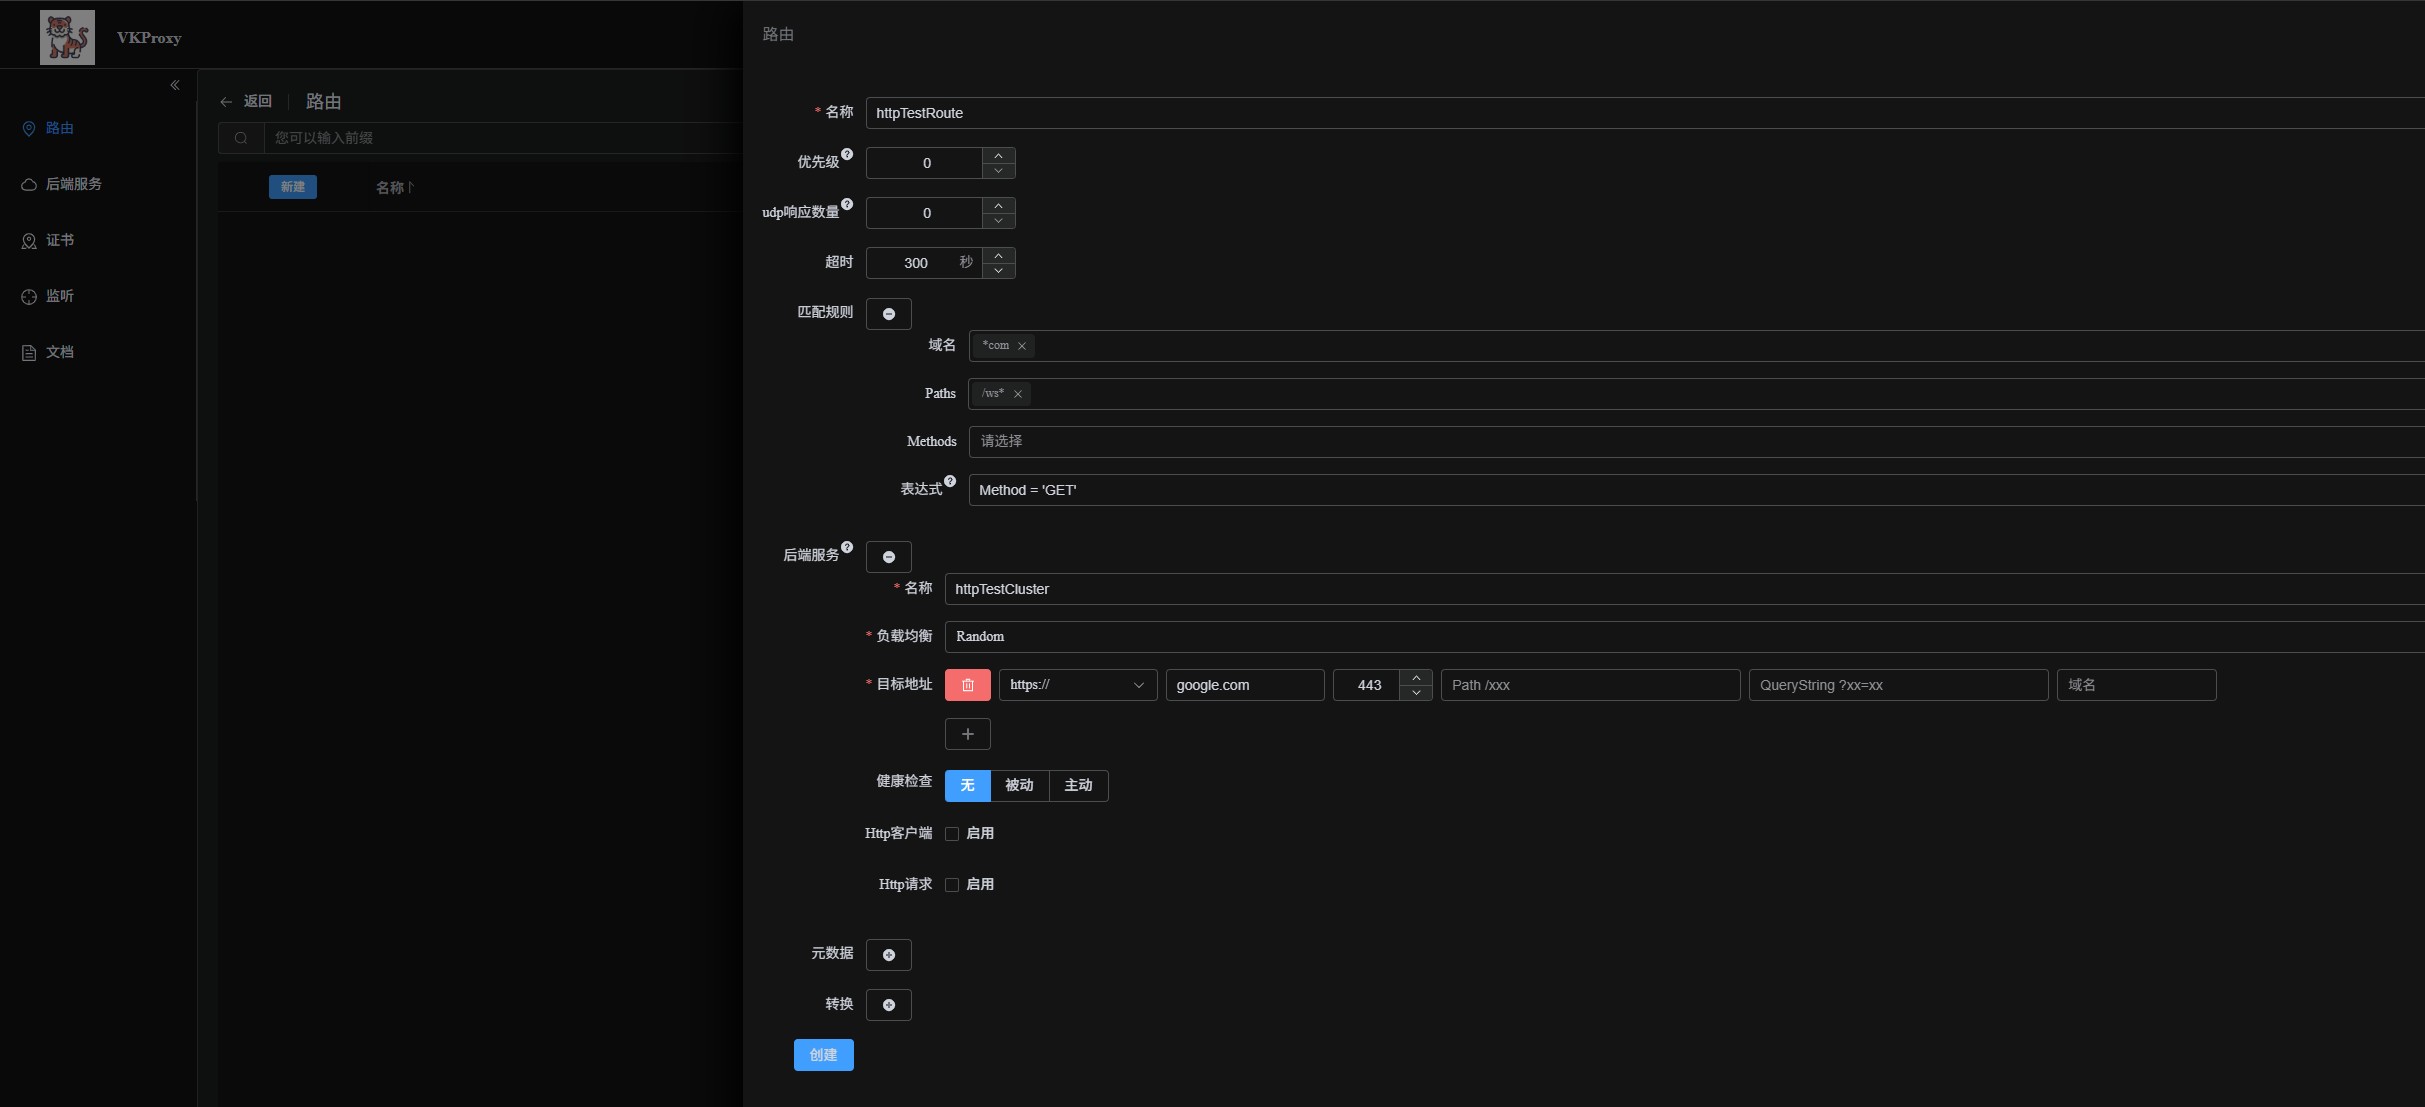Enable the Http客户端 启用 checkbox

coord(952,834)
